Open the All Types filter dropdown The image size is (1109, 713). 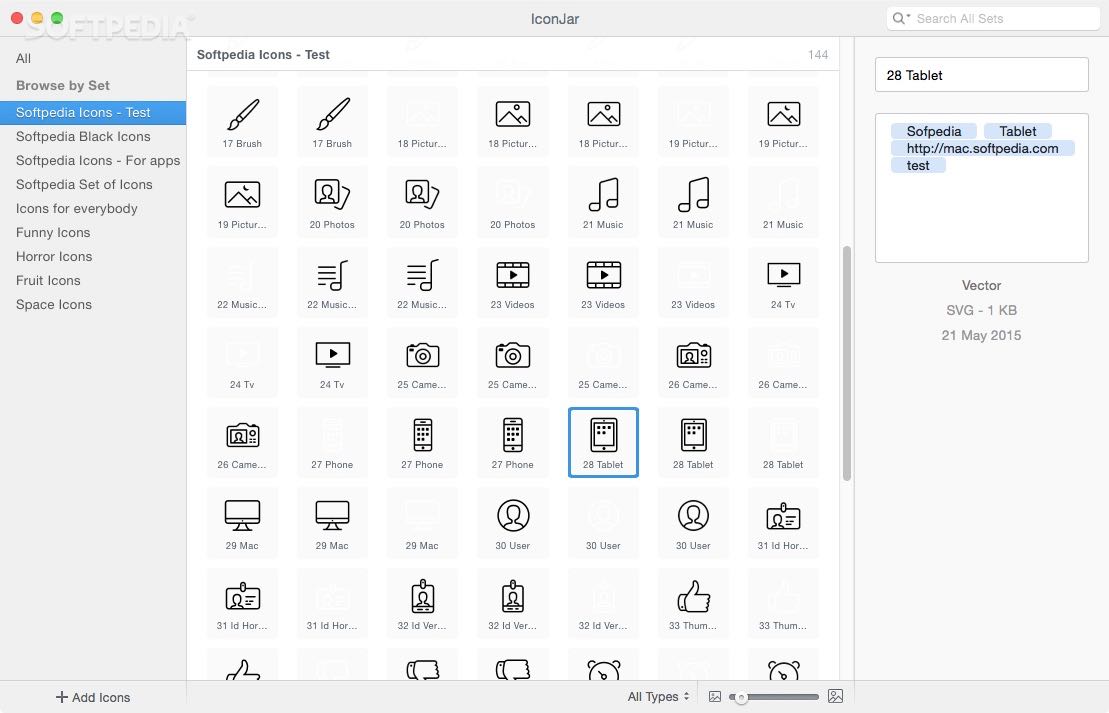click(x=655, y=696)
